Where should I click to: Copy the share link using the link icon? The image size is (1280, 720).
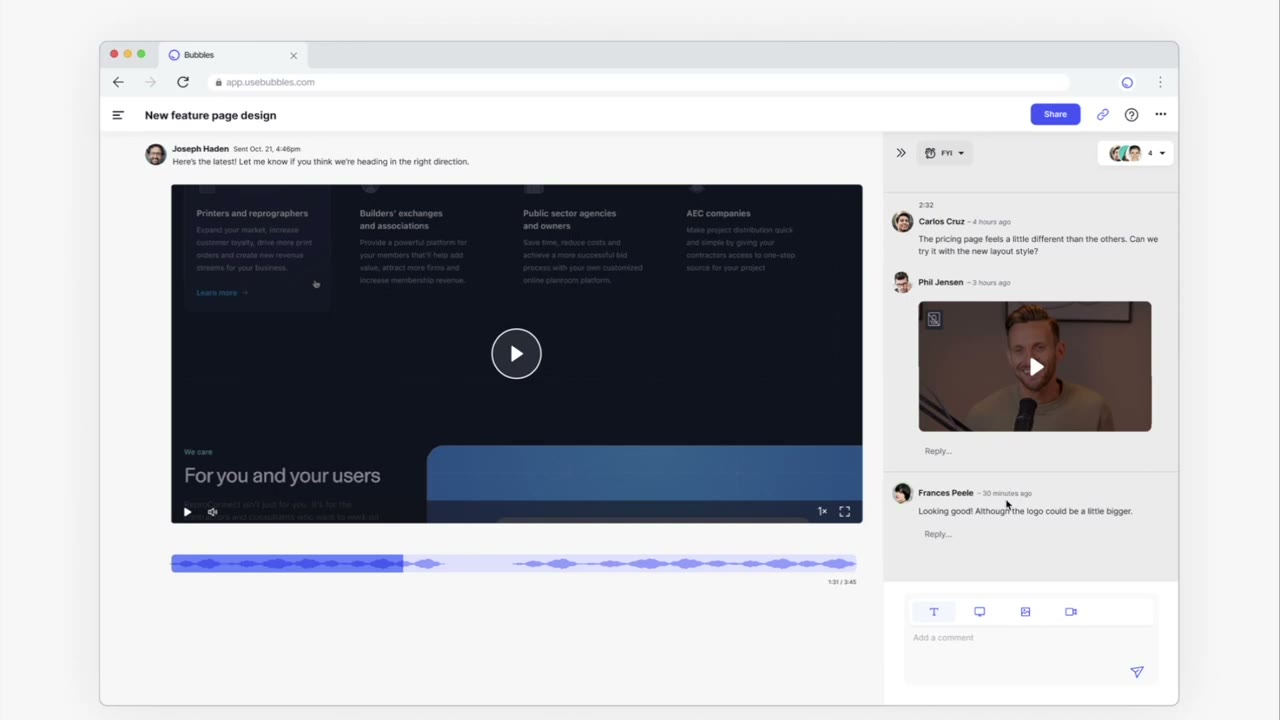(x=1103, y=115)
